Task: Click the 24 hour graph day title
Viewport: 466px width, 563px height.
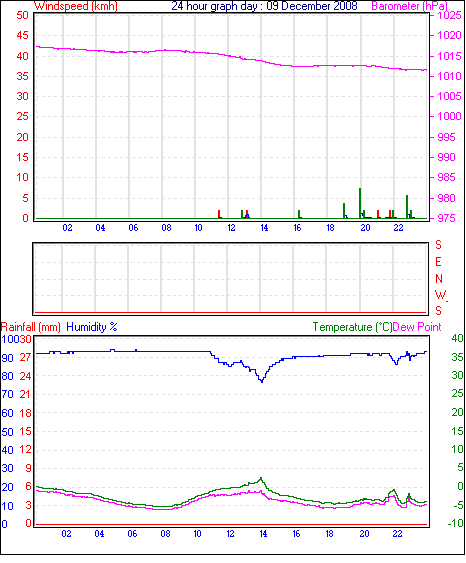Action: (x=264, y=6)
